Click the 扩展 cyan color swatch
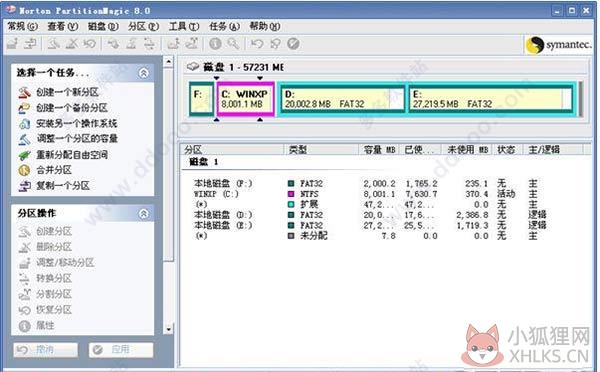 pyautogui.click(x=291, y=204)
